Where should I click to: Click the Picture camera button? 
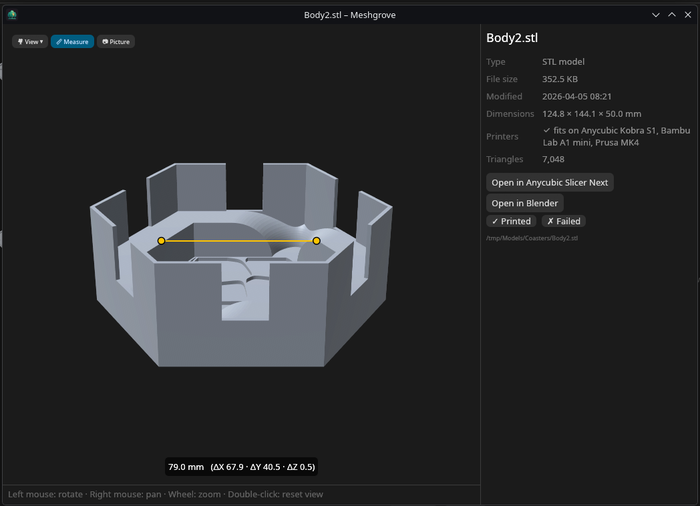coord(116,42)
